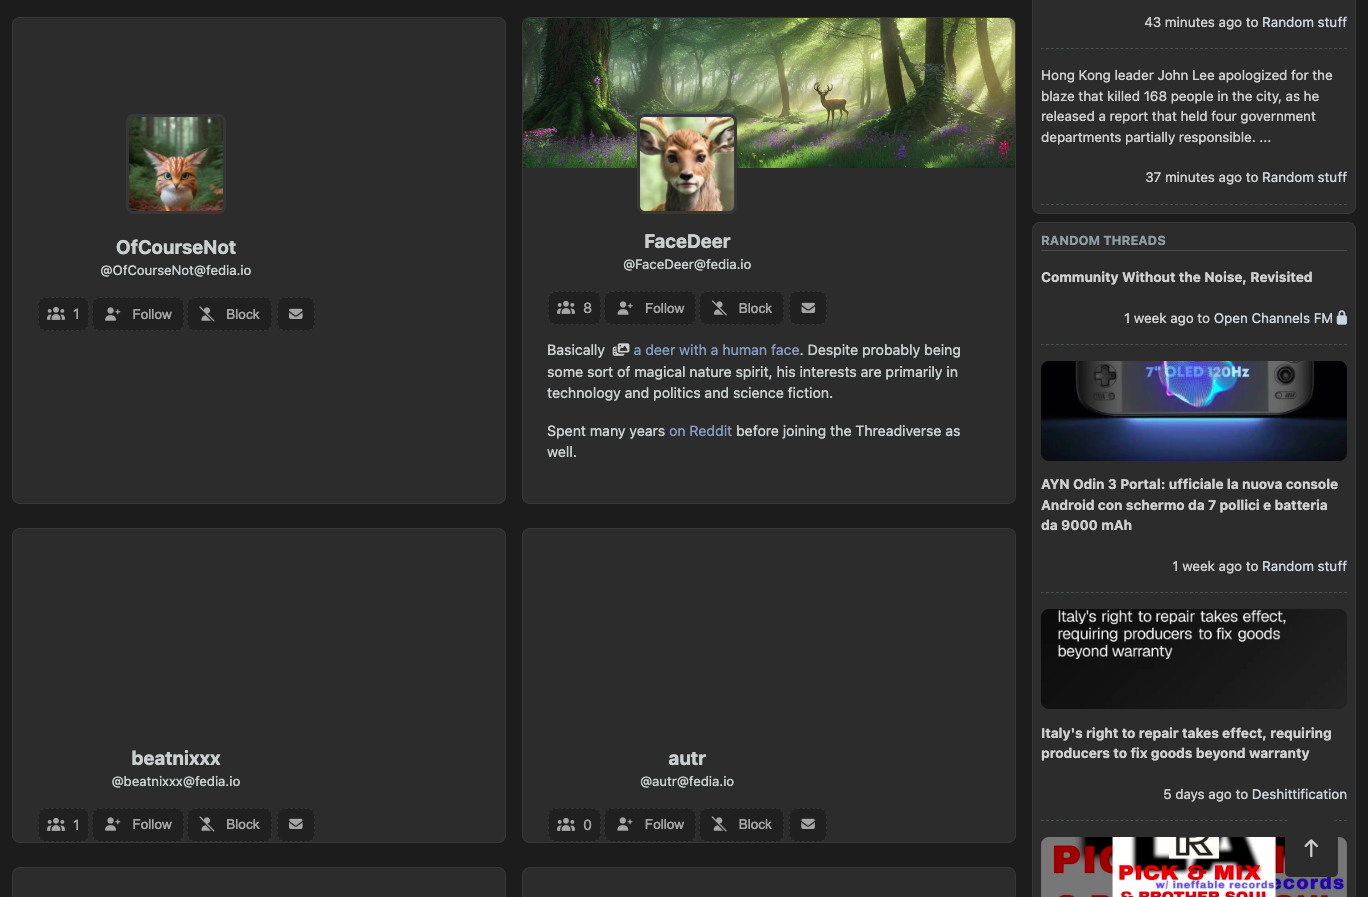Follow the FaceDeer user

coord(651,308)
